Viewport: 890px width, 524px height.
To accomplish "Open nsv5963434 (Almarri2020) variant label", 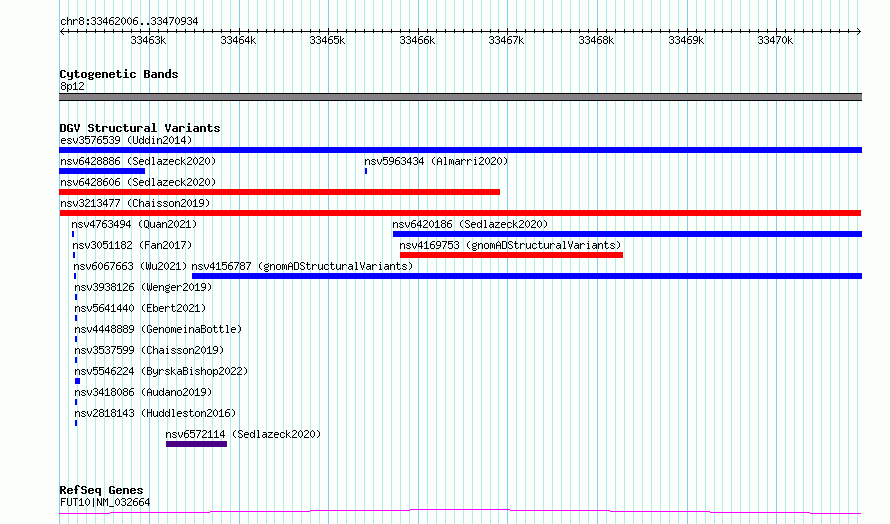I will 436,161.
